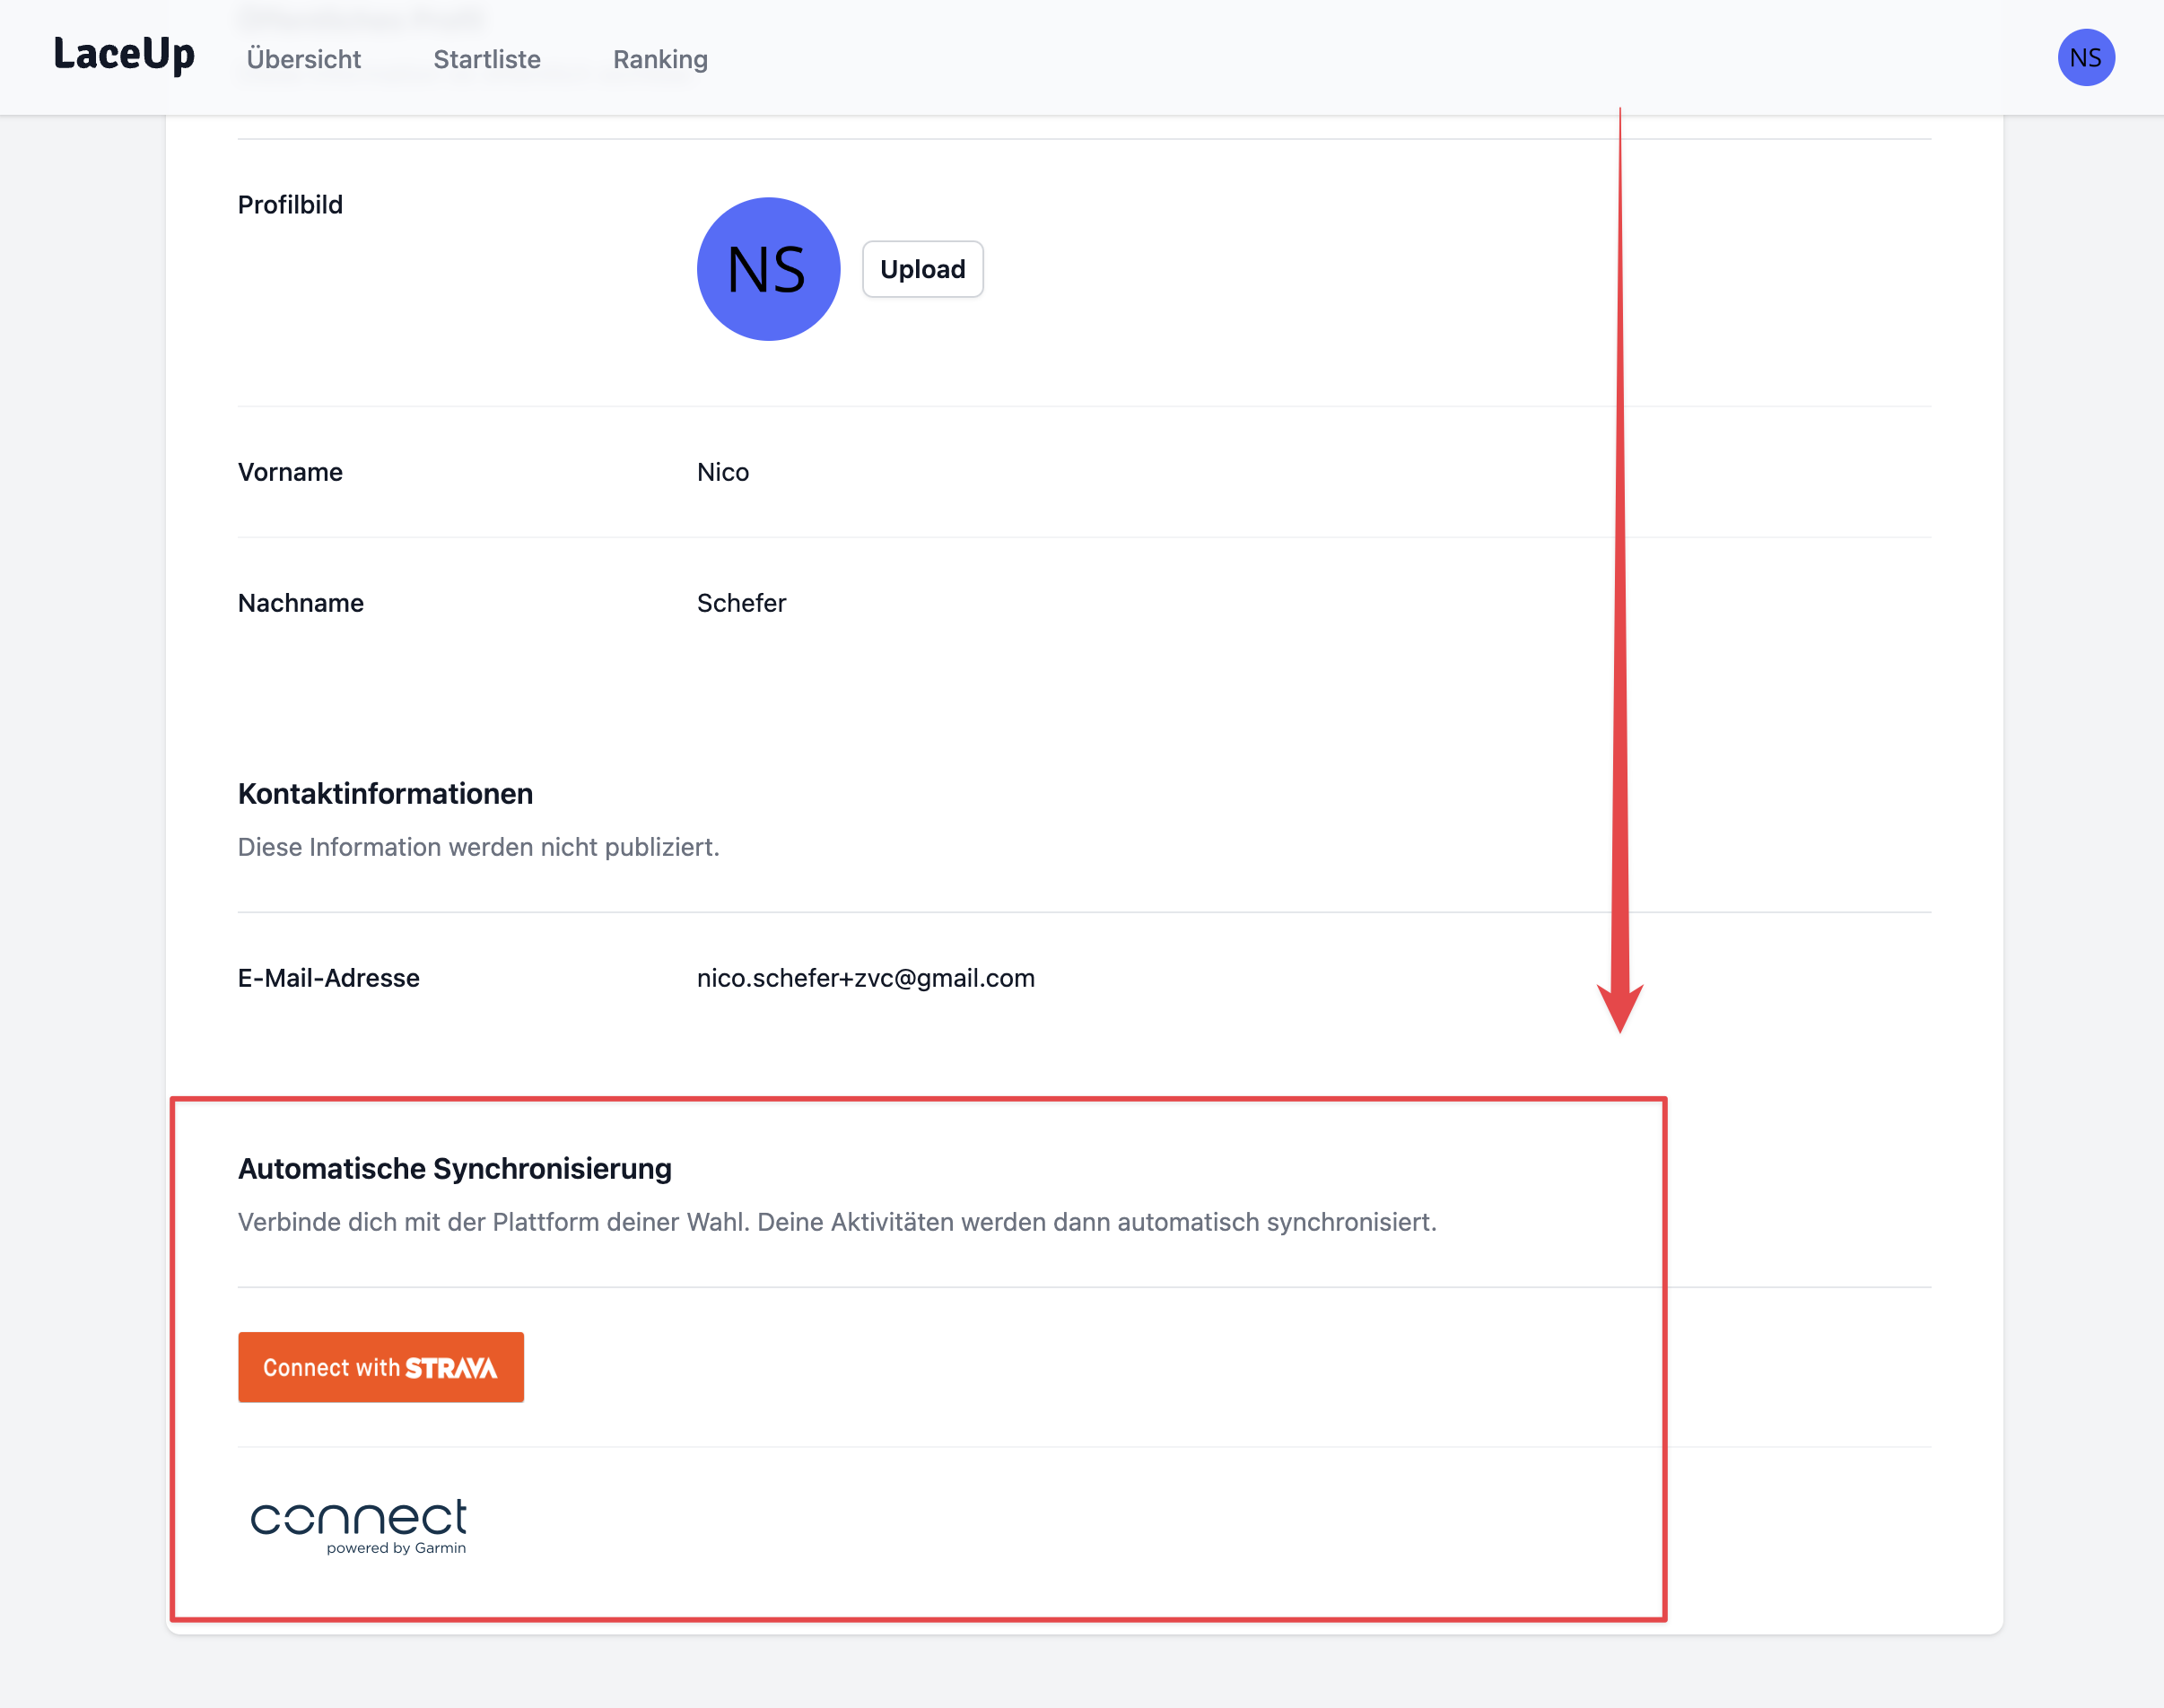Click the Nachname value Schefer
Image resolution: width=2164 pixels, height=1708 pixels.
(741, 603)
